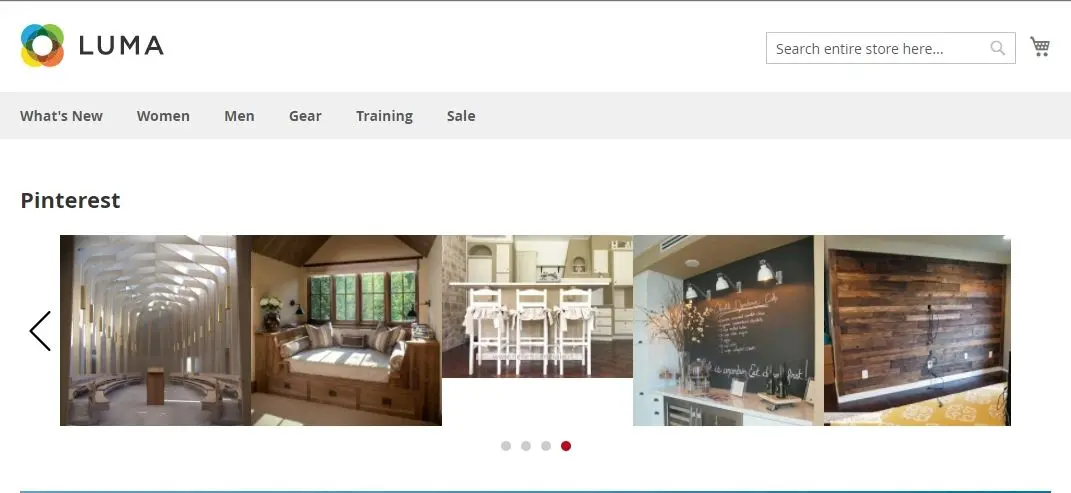Expand the Women menu

pos(163,116)
